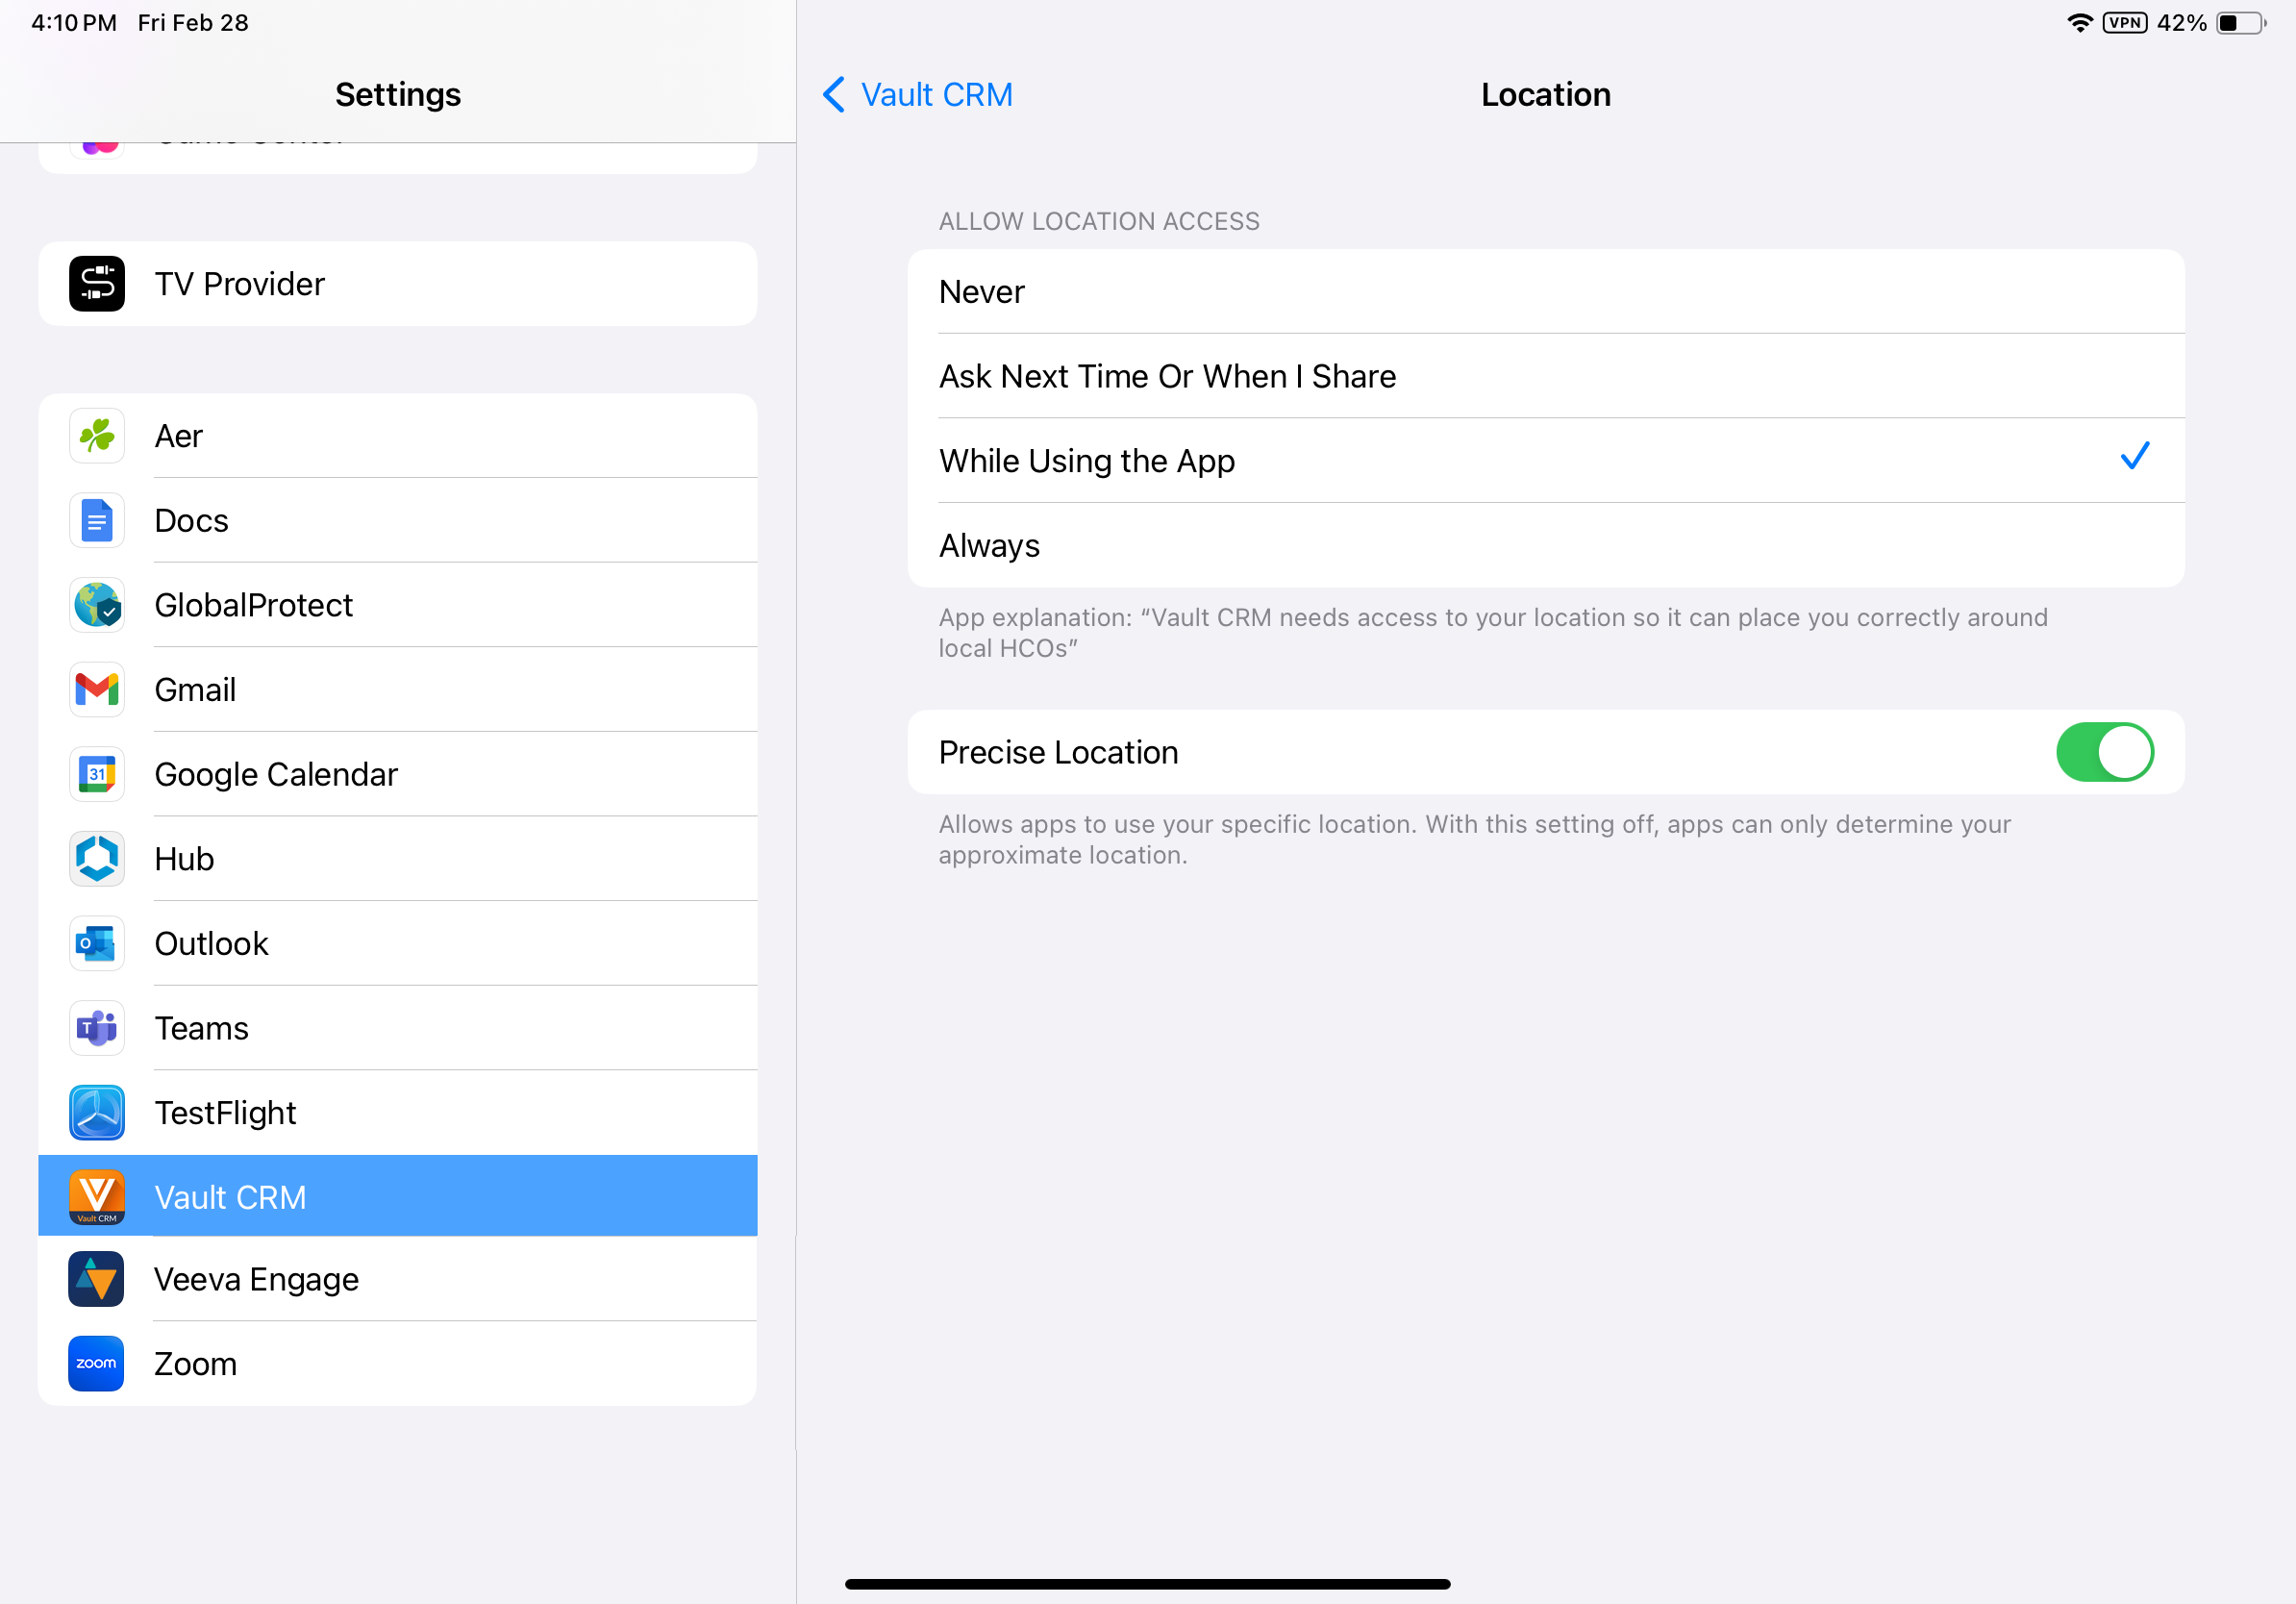Choose the Always location option
The width and height of the screenshot is (2296, 1604).
pos(1545,546)
